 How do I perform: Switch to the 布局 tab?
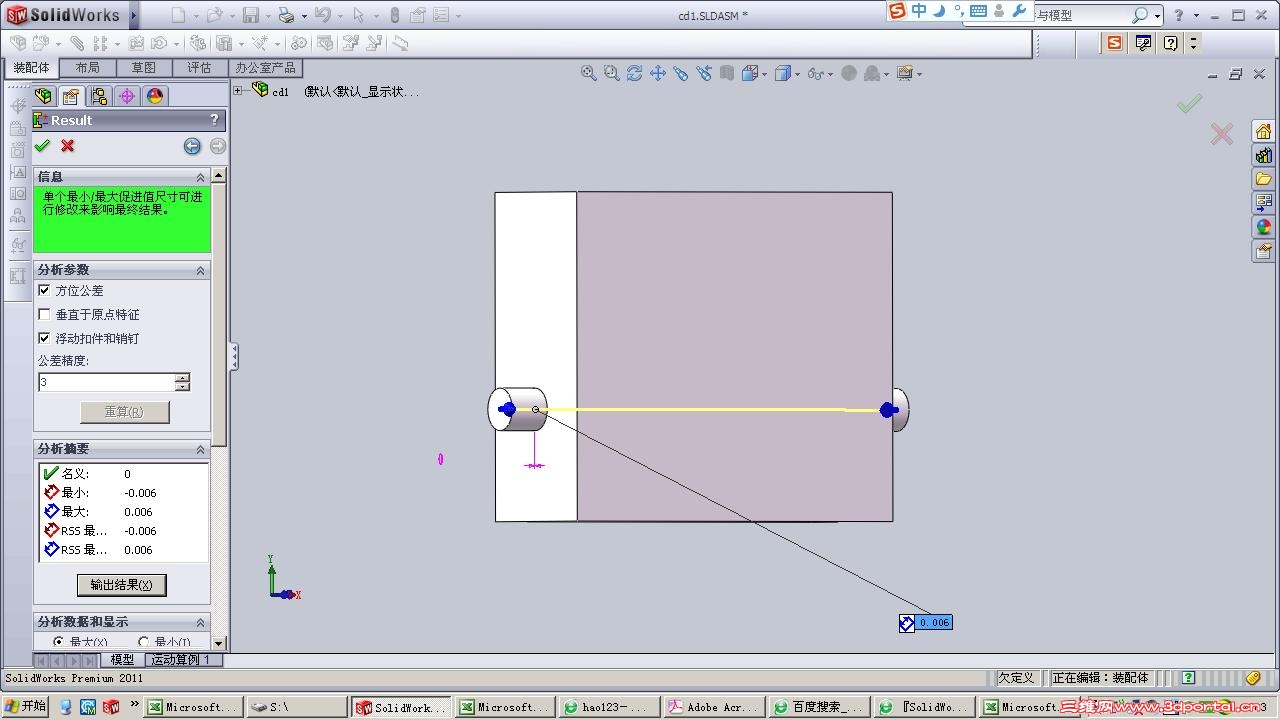click(87, 68)
